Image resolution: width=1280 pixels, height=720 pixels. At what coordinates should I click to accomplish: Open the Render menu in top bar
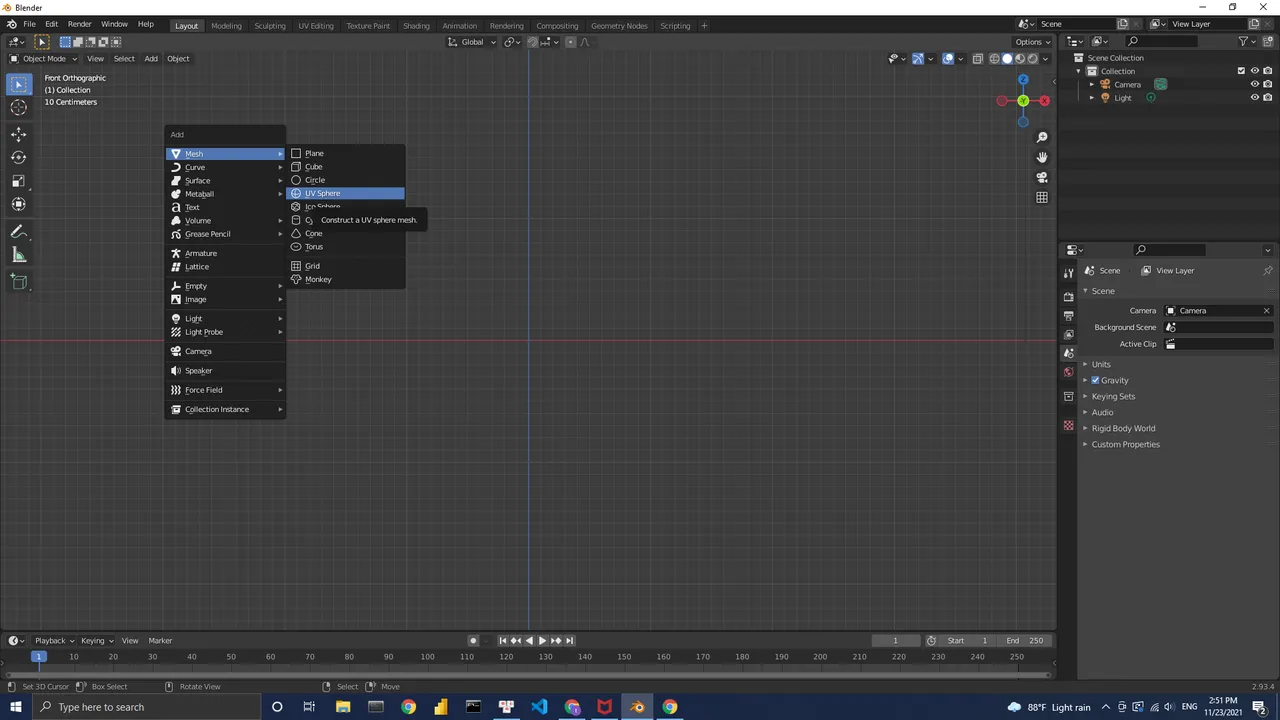click(79, 24)
